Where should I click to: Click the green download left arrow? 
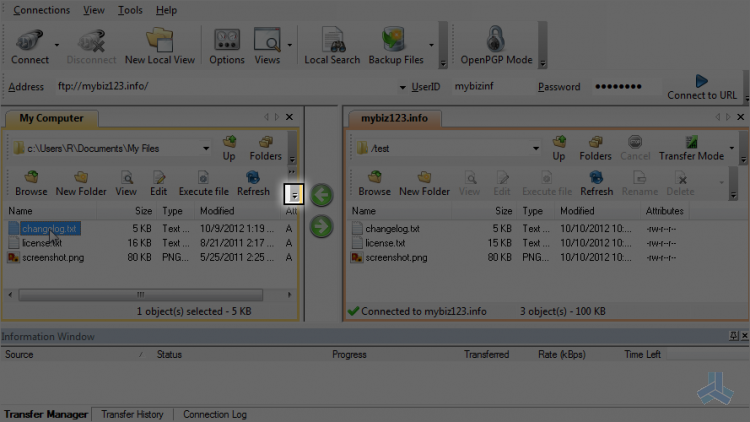[x=321, y=195]
